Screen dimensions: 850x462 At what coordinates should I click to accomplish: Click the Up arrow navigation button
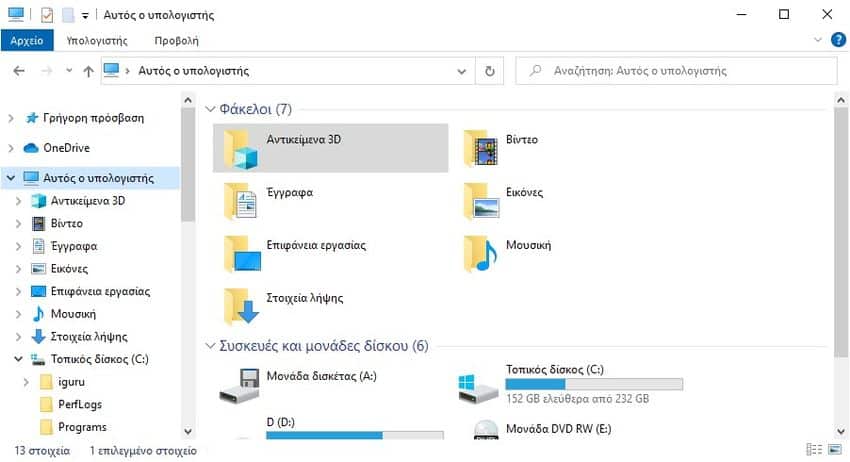point(88,71)
